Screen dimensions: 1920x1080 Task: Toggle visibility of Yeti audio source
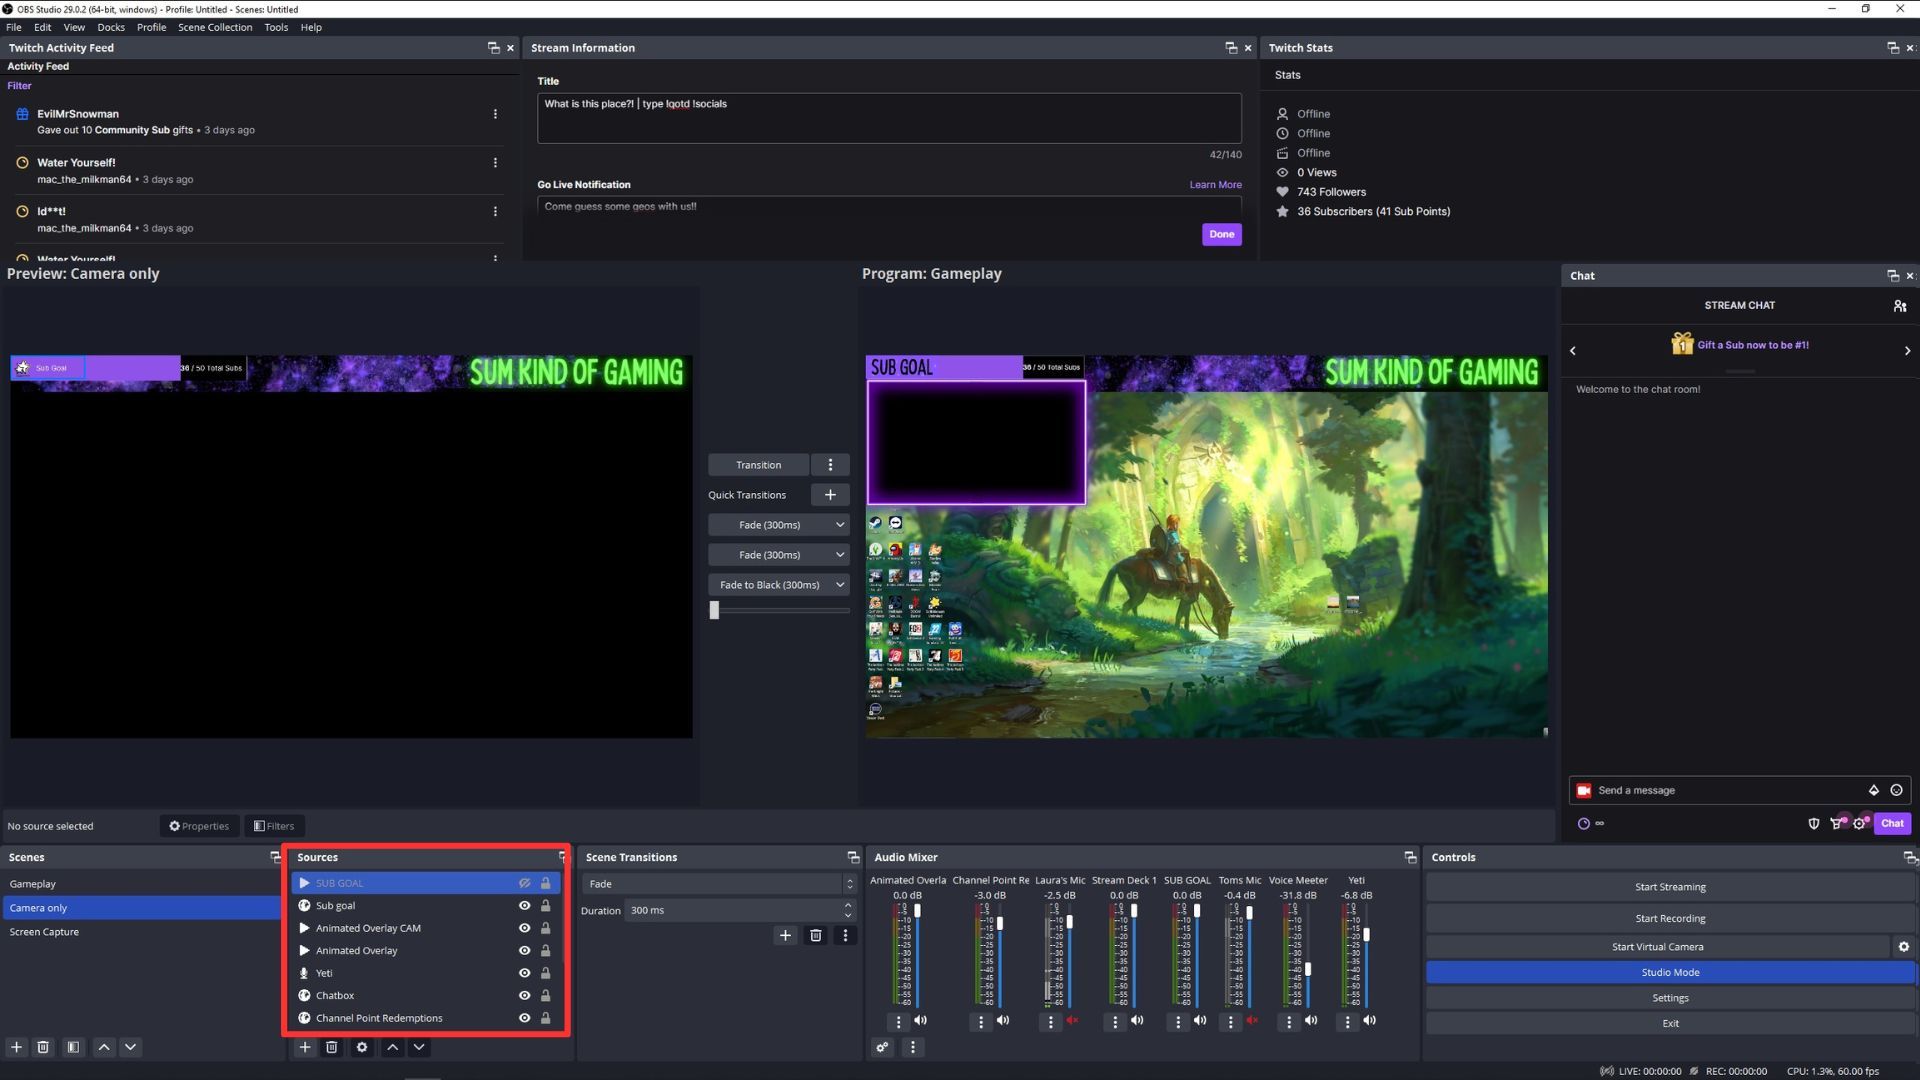[x=522, y=972]
